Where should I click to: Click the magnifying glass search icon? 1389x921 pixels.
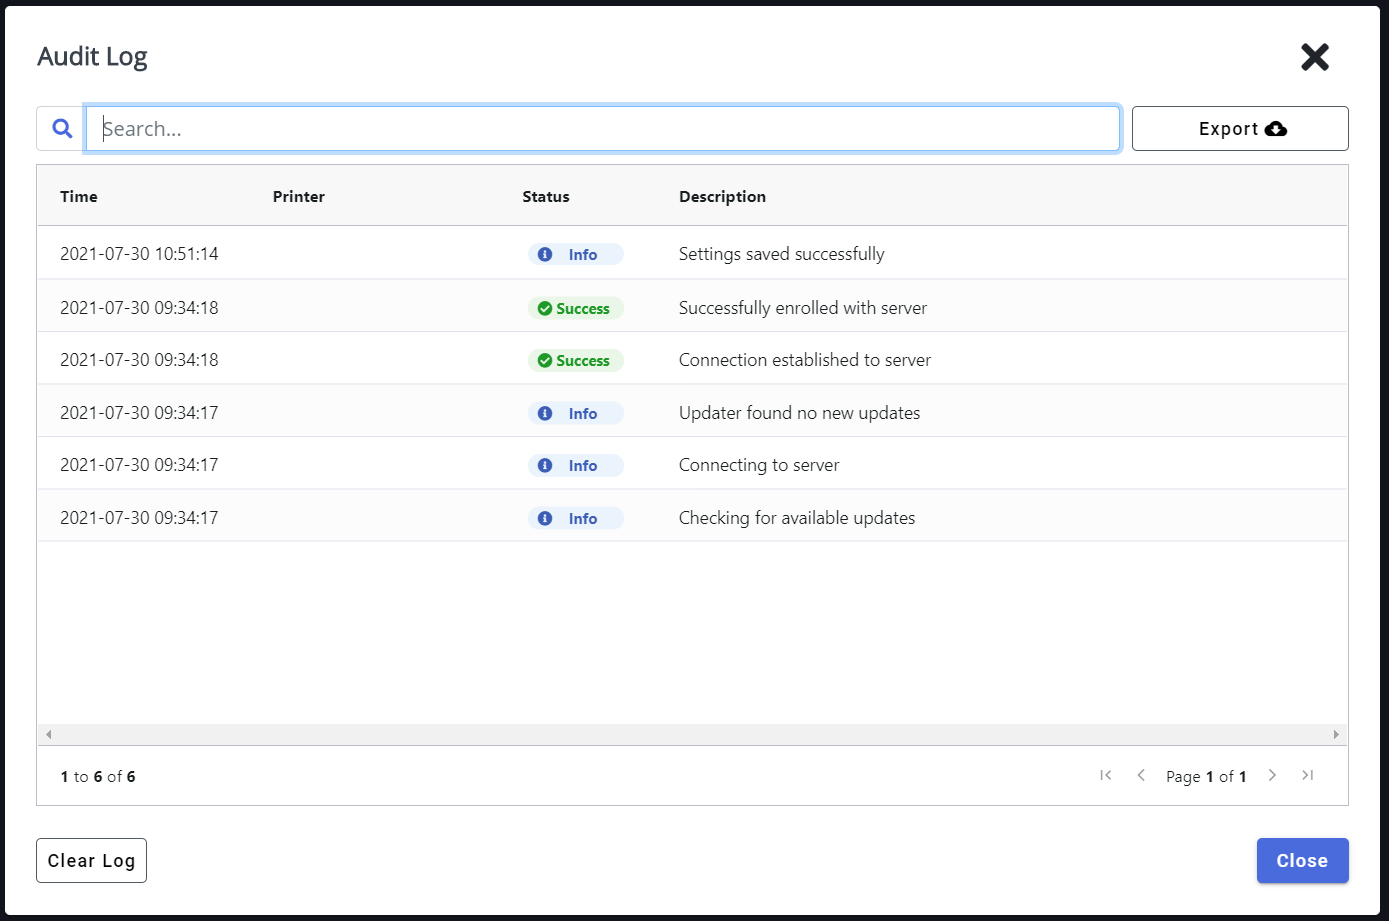pos(62,129)
